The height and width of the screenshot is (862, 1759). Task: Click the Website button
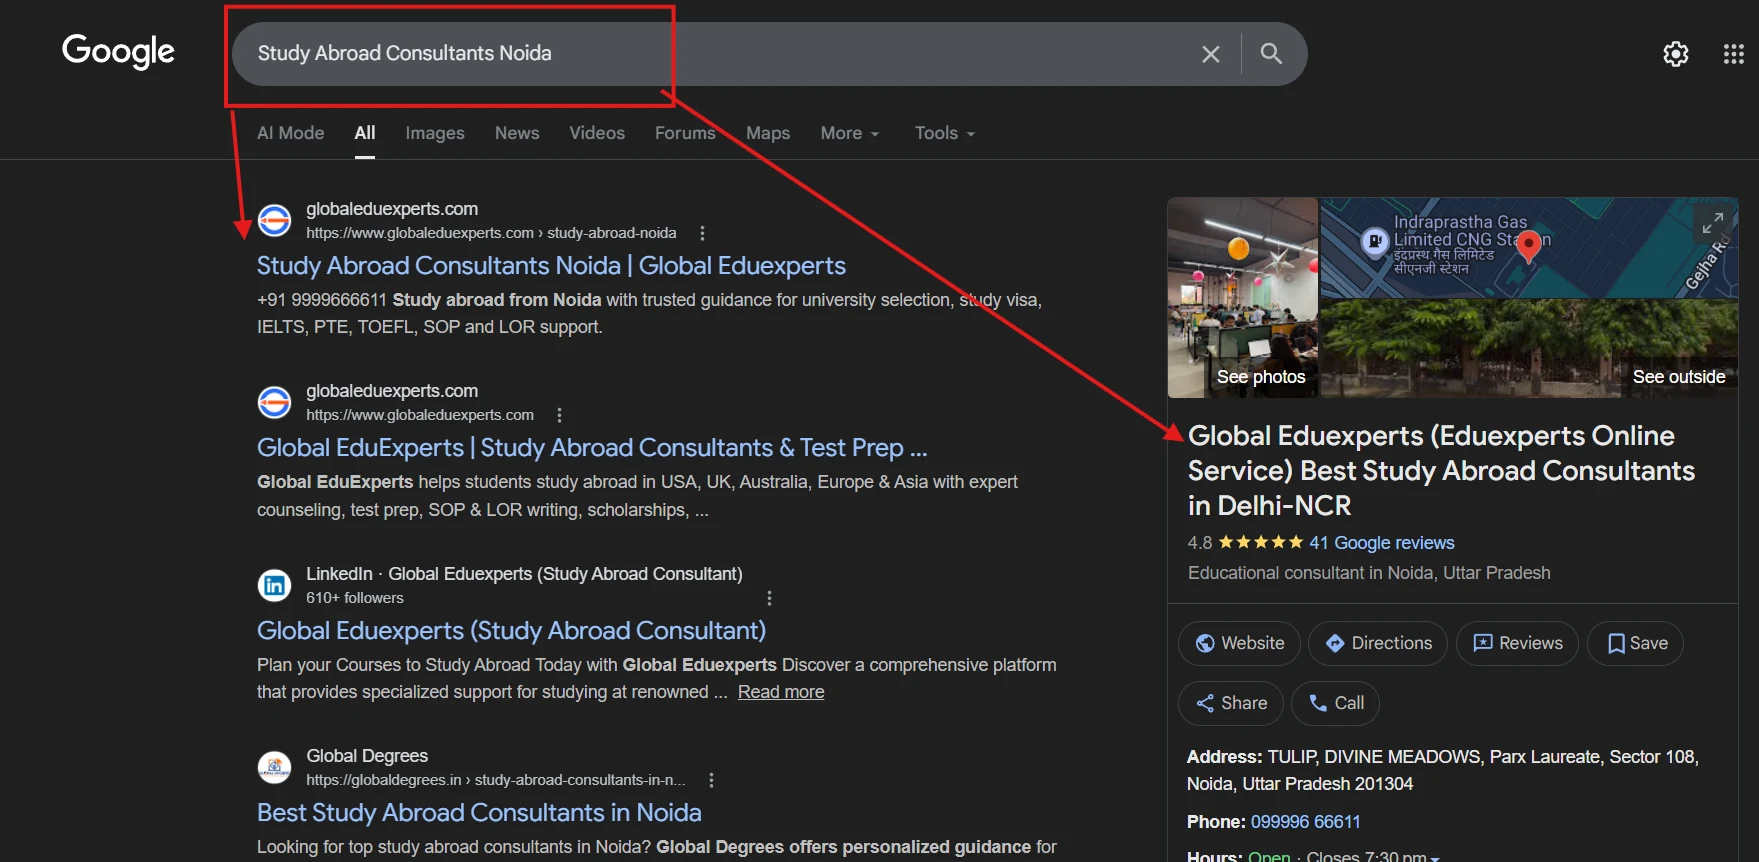coord(1239,643)
